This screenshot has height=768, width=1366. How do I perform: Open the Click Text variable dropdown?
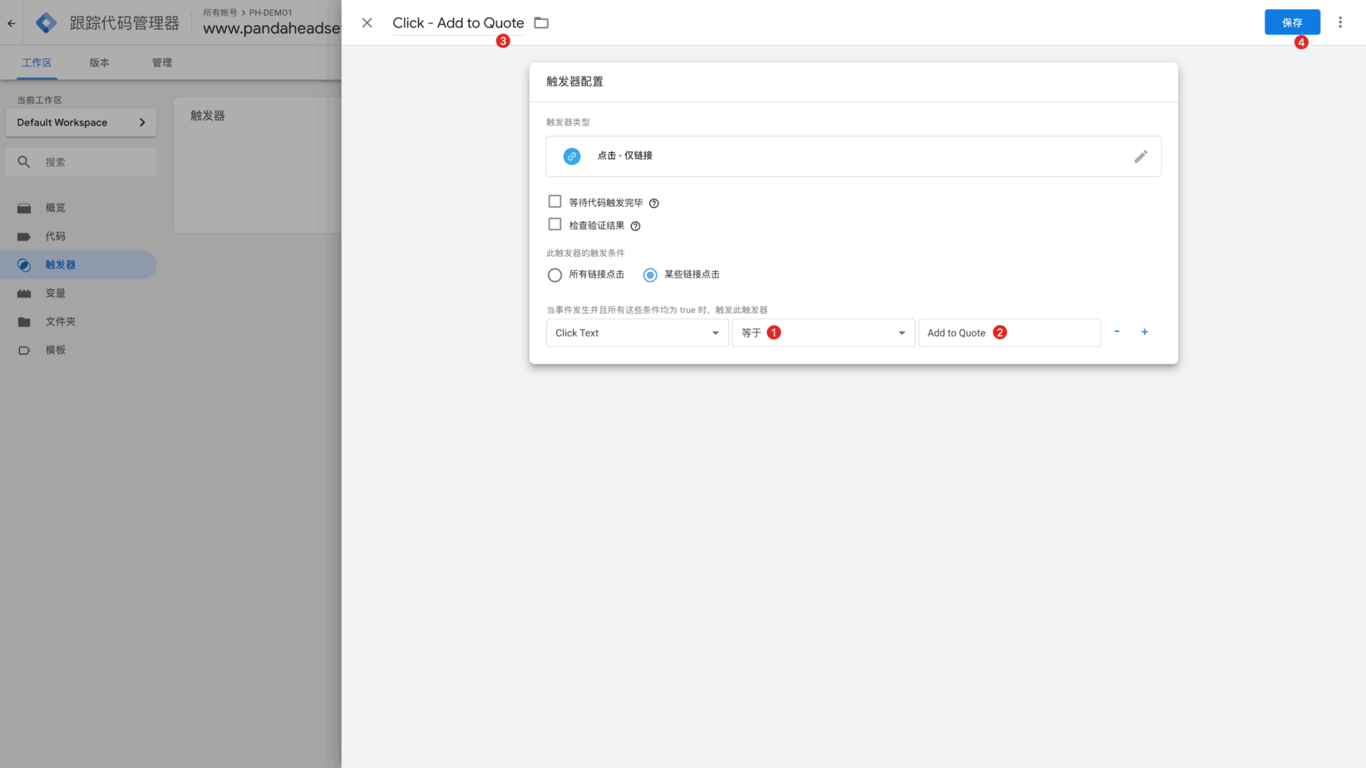click(637, 333)
